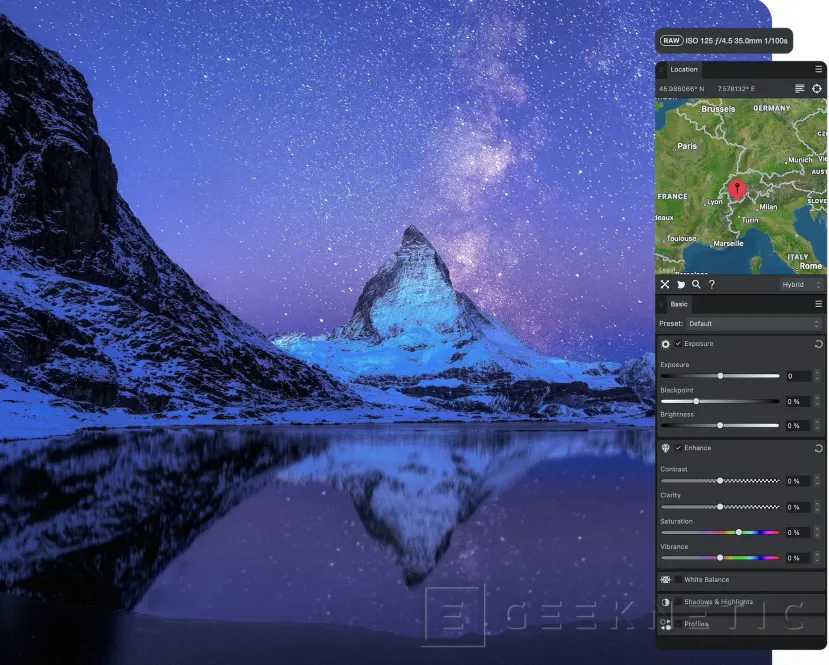Screen dimensions: 829x665
Task: Click the White Balance section label
Action: (x=706, y=580)
